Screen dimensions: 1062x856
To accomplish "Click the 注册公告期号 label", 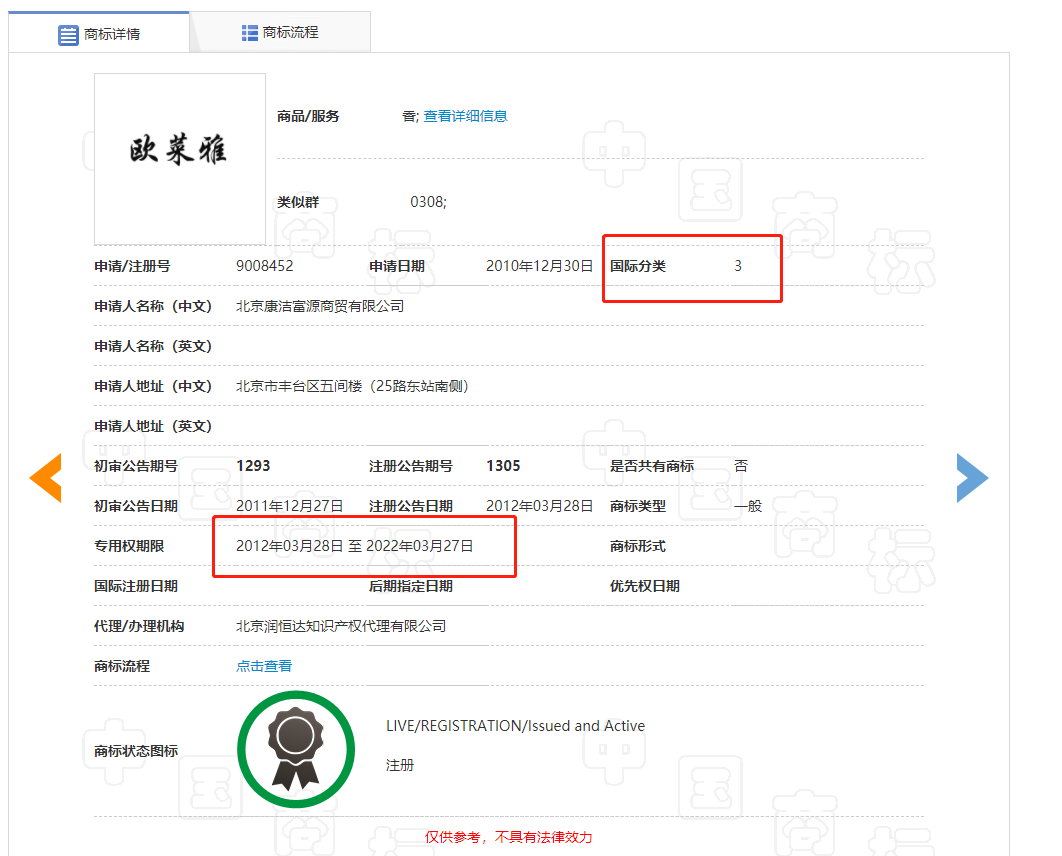I will [x=411, y=466].
